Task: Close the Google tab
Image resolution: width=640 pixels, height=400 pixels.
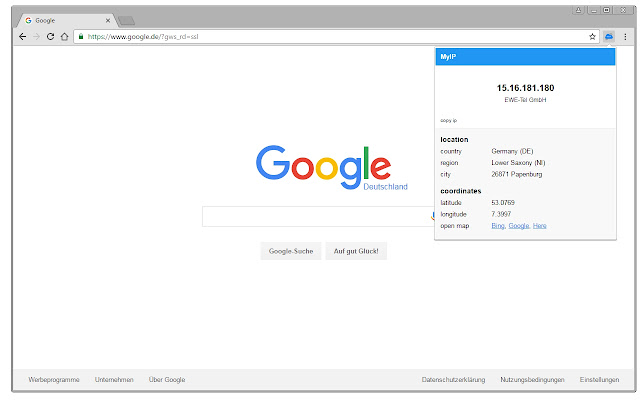Action: pyautogui.click(x=108, y=20)
